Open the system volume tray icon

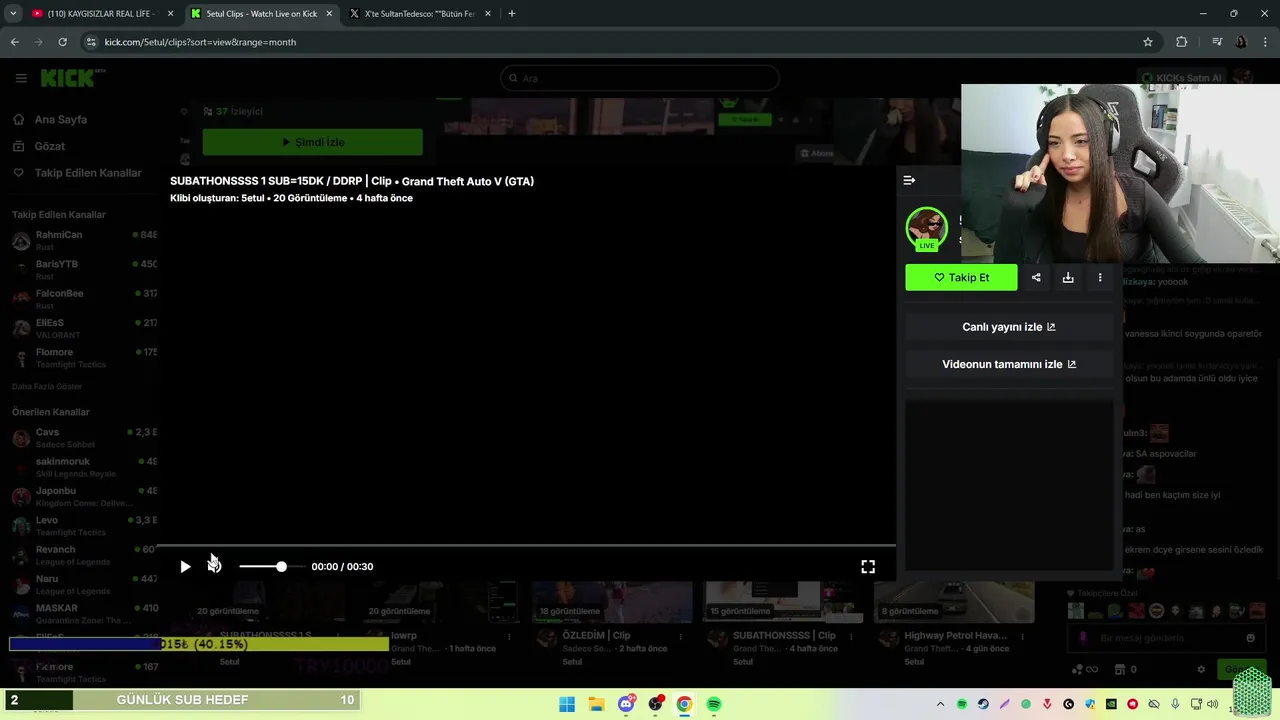click(1213, 704)
